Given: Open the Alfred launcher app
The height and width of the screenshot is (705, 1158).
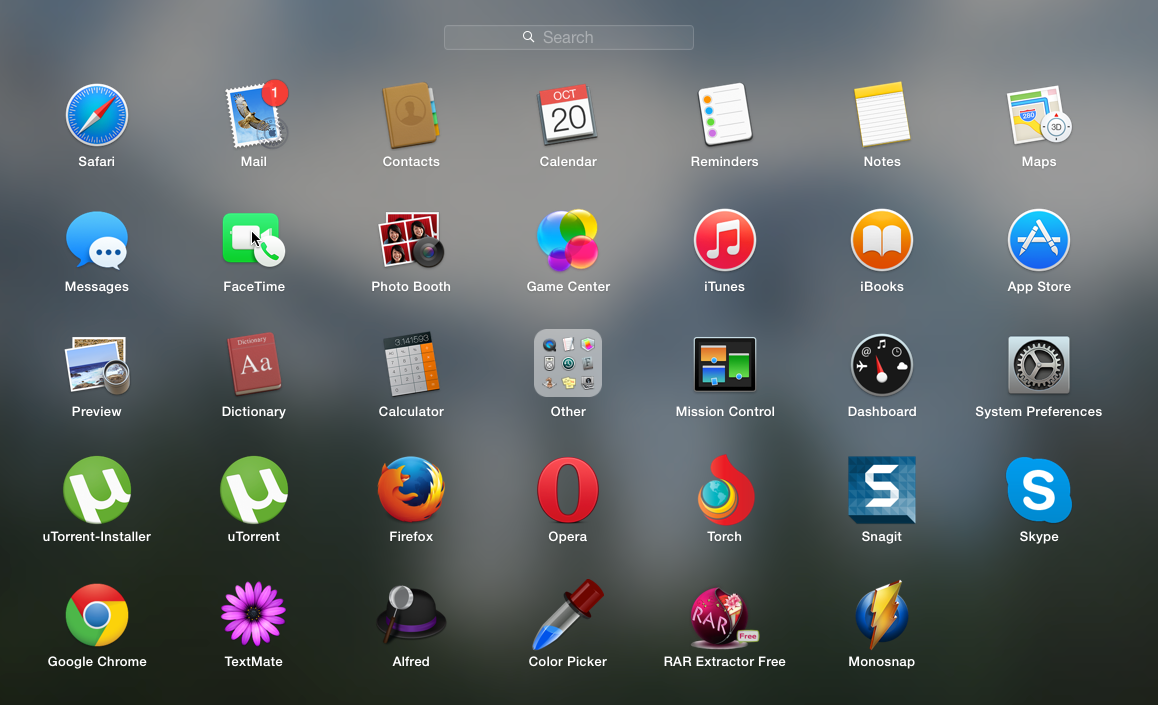Looking at the screenshot, I should click(x=411, y=615).
